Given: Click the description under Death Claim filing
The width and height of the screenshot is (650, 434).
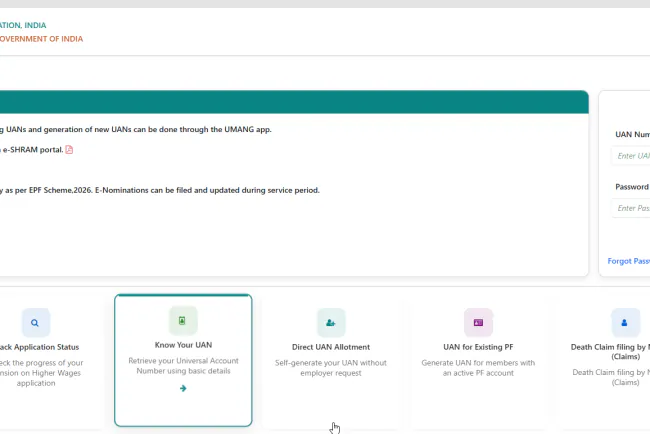Looking at the screenshot, I should coord(611,377).
